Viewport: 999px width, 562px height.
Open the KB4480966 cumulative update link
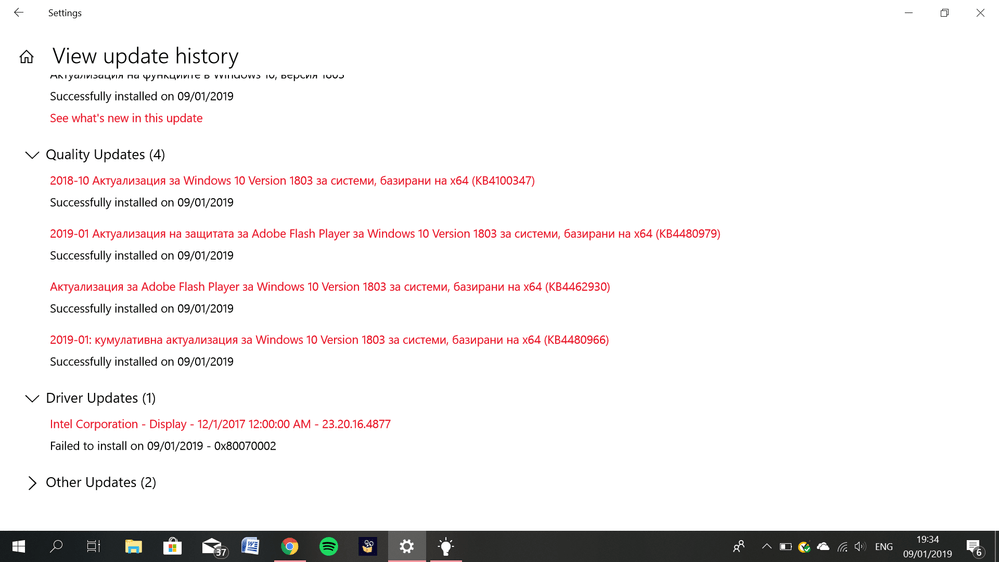[329, 340]
